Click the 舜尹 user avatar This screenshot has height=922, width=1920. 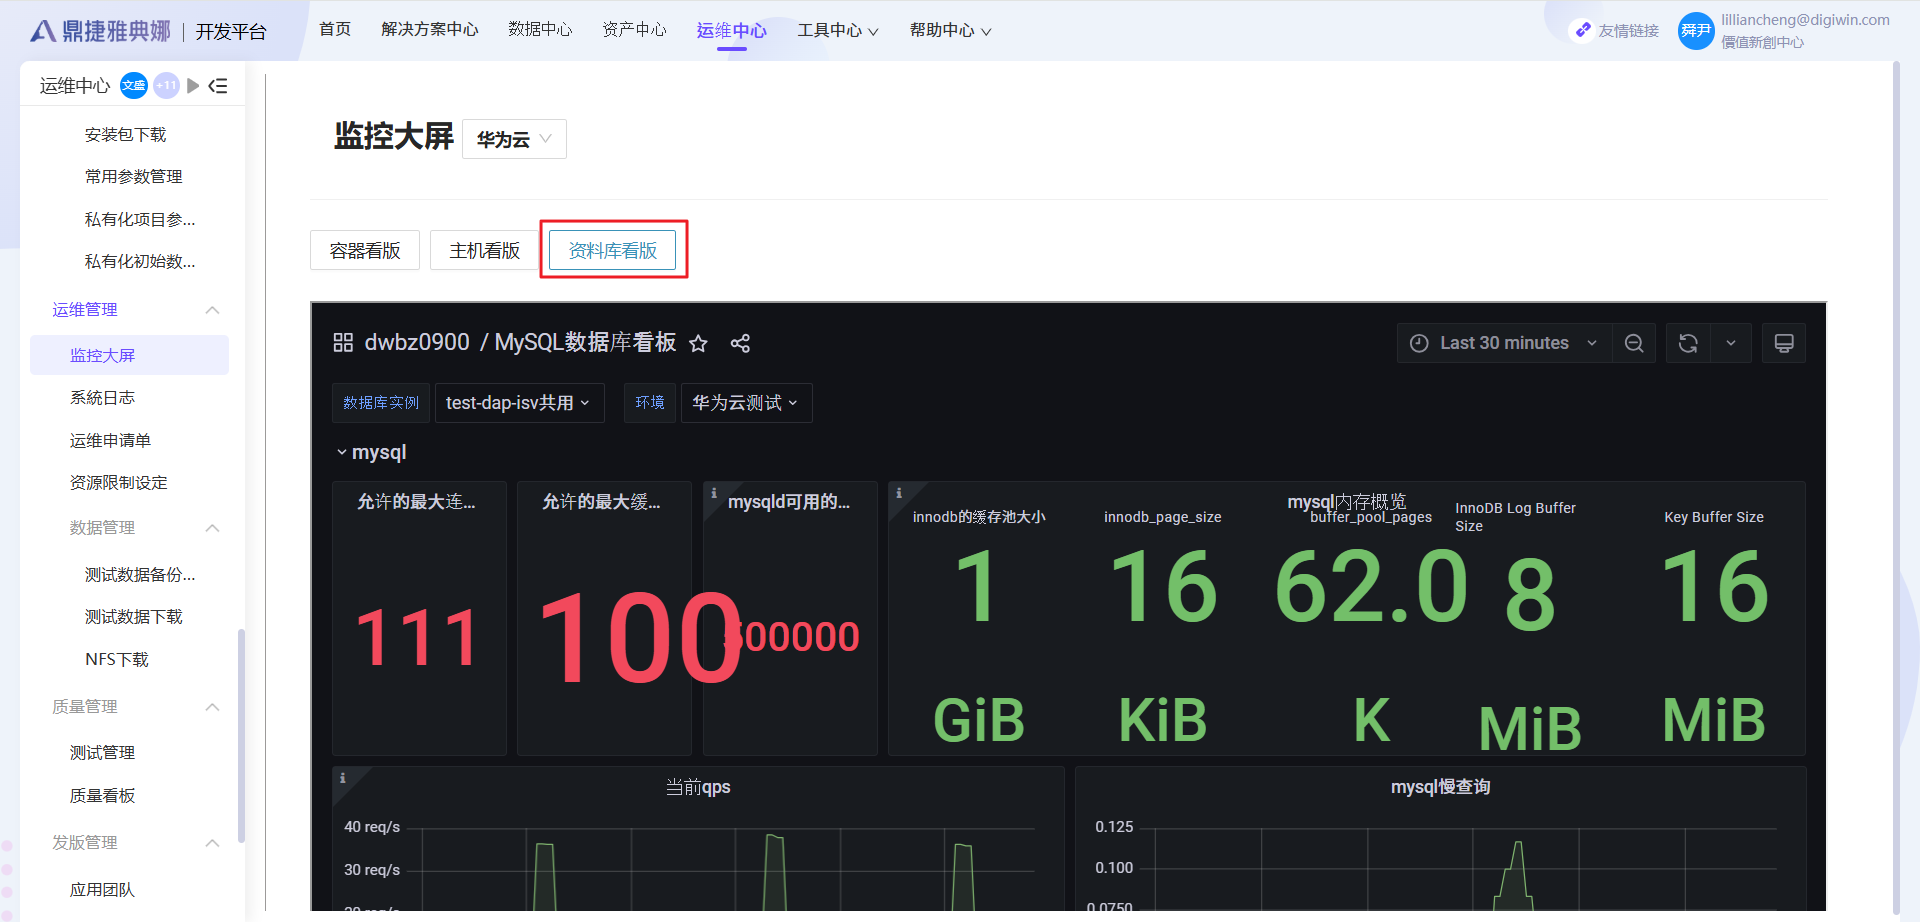[x=1695, y=31]
